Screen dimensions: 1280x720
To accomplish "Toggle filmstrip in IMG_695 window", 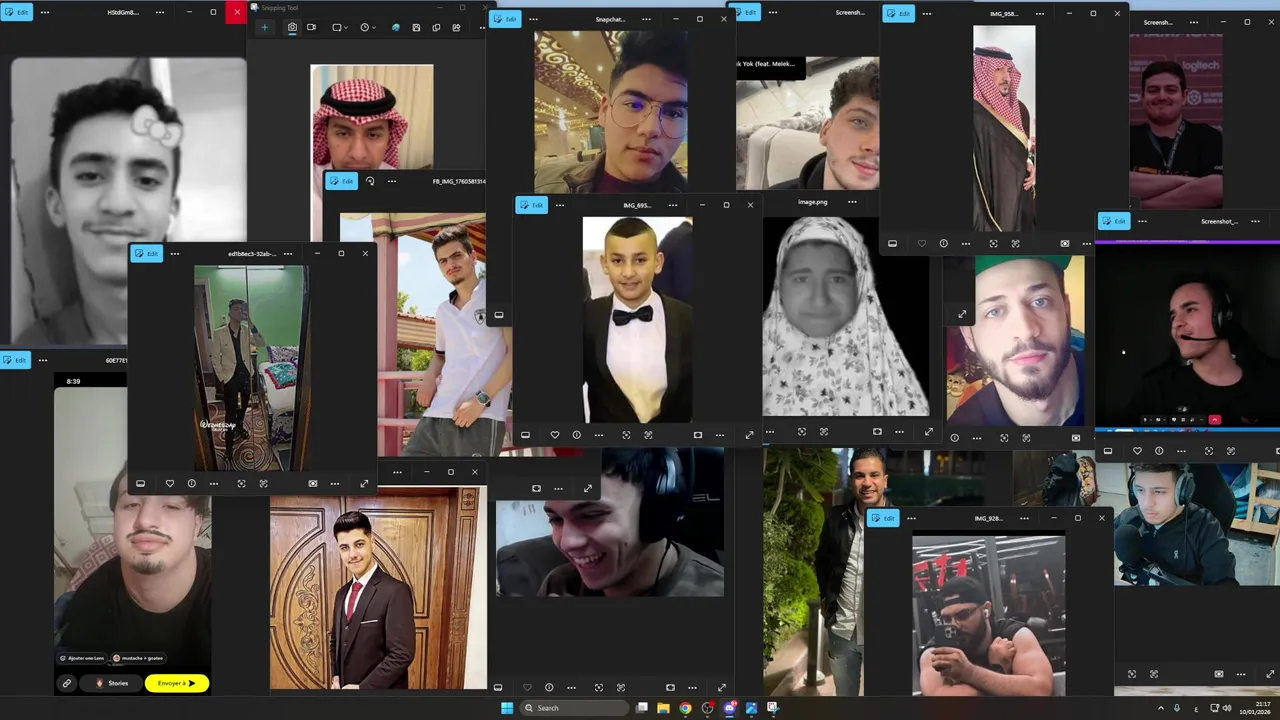I will (526, 435).
